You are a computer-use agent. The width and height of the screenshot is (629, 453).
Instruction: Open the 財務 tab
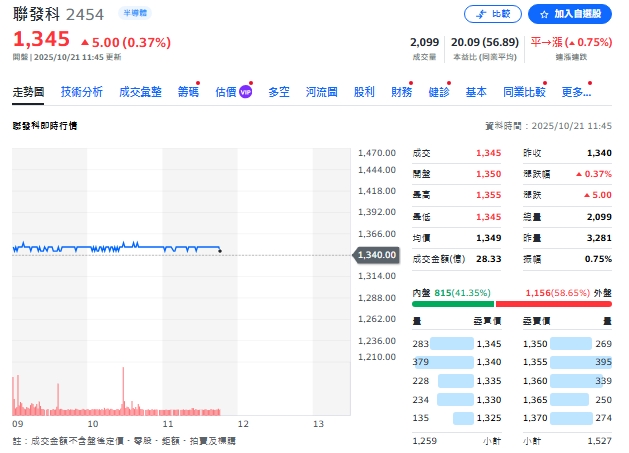pyautogui.click(x=401, y=92)
